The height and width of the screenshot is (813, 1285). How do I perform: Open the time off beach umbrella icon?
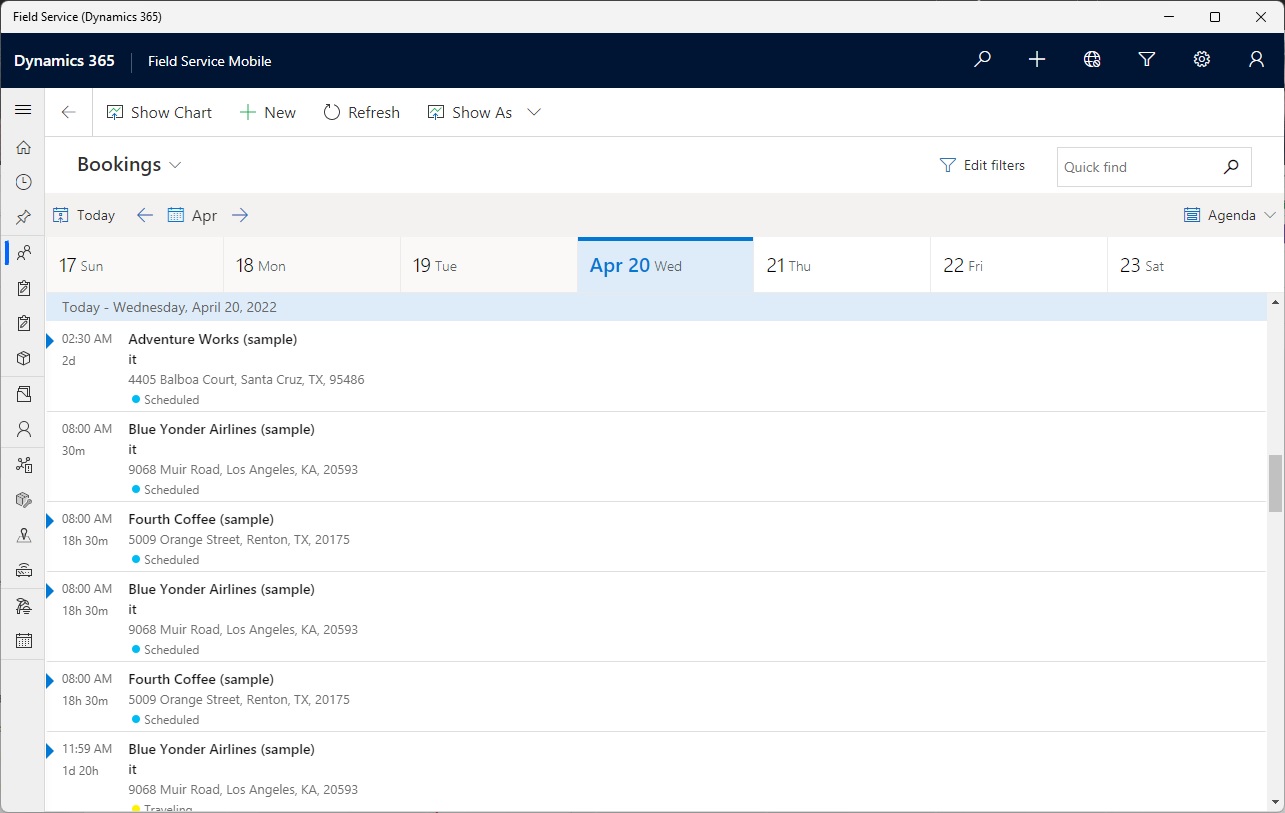click(x=23, y=606)
